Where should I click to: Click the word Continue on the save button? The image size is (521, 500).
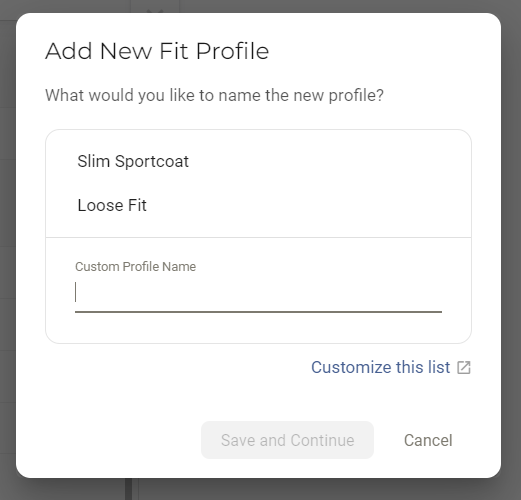click(x=322, y=440)
